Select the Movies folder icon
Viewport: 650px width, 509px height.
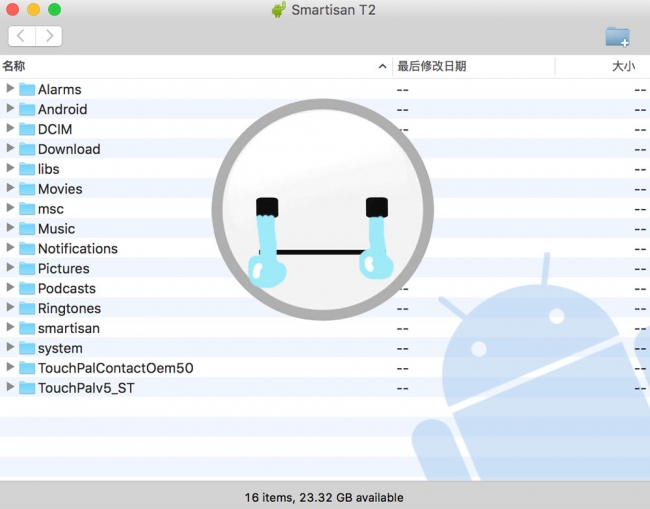pos(27,189)
